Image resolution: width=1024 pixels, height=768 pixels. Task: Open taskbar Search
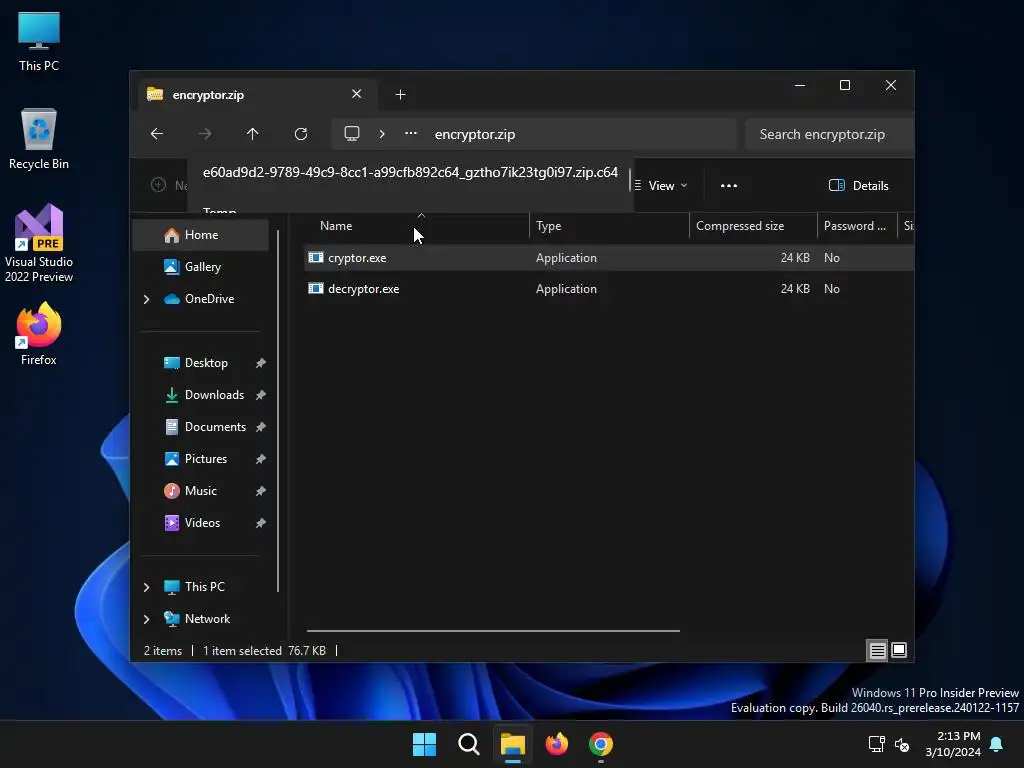469,744
